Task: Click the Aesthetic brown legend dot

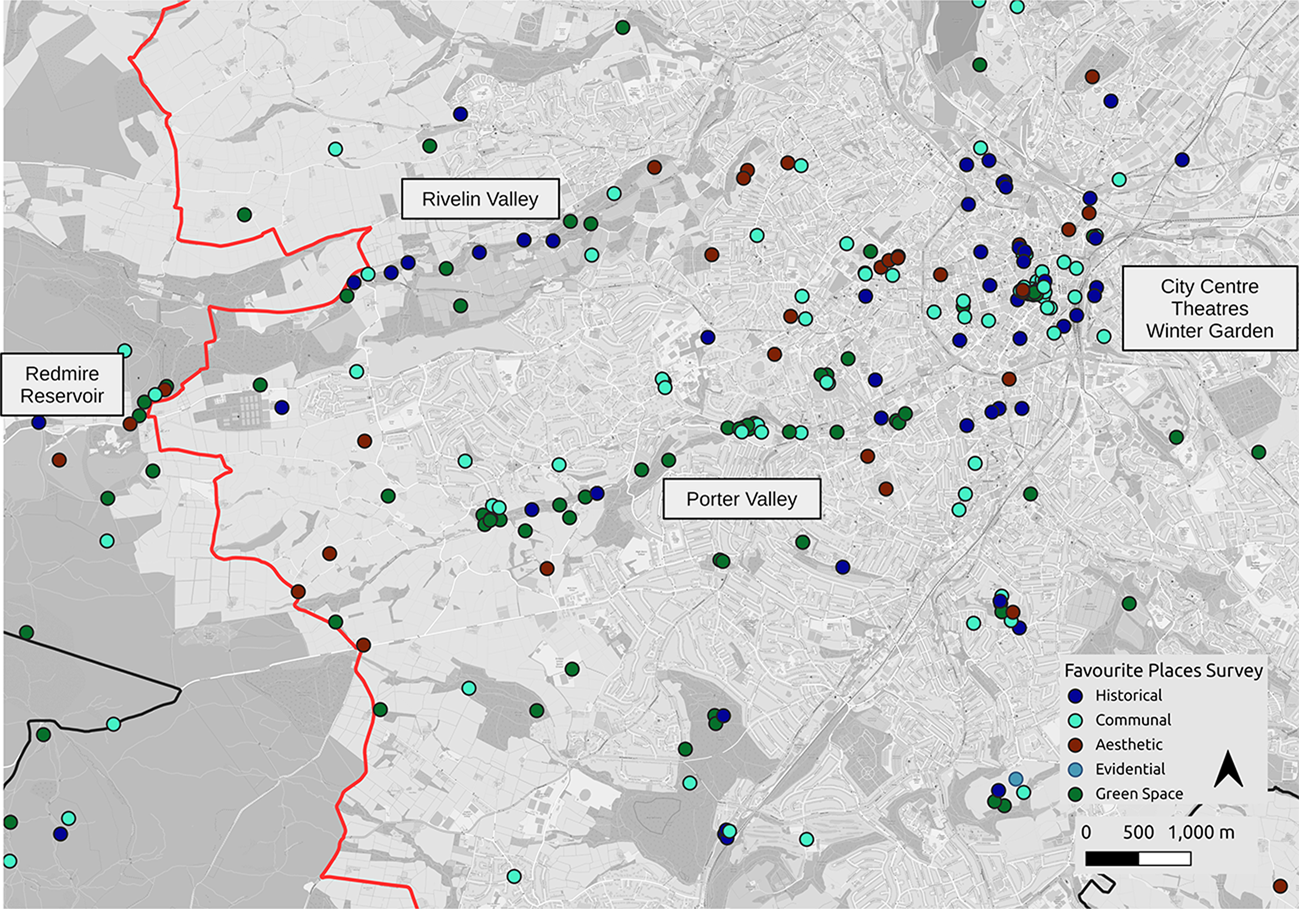Action: click(x=1075, y=745)
